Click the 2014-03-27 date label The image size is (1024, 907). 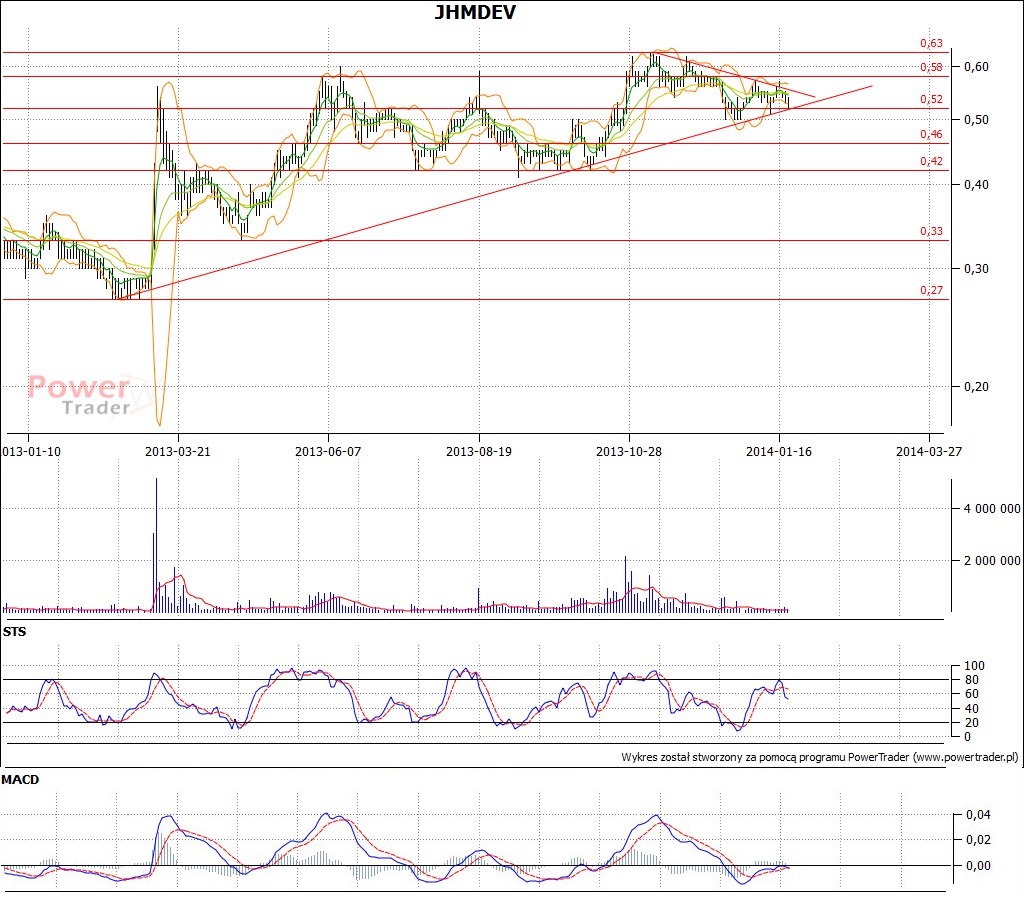[929, 451]
